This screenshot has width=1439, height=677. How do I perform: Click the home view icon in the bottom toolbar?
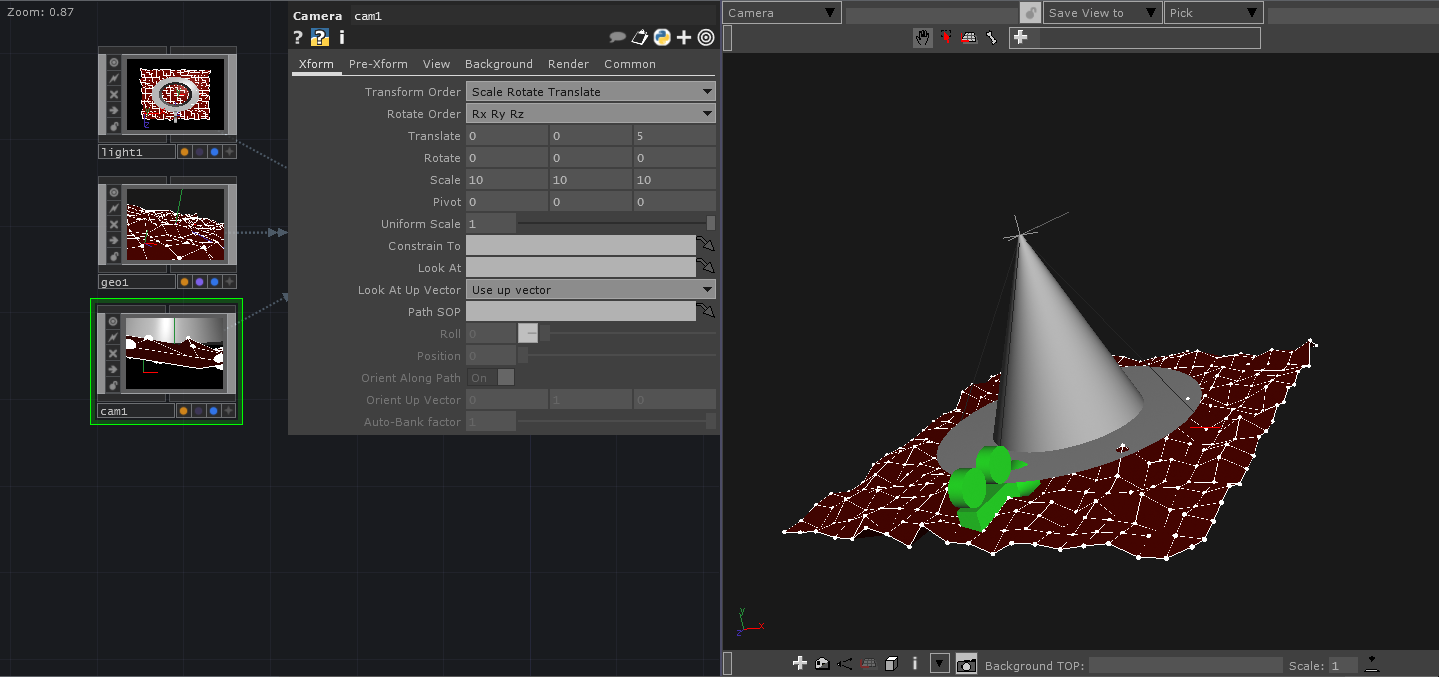822,664
